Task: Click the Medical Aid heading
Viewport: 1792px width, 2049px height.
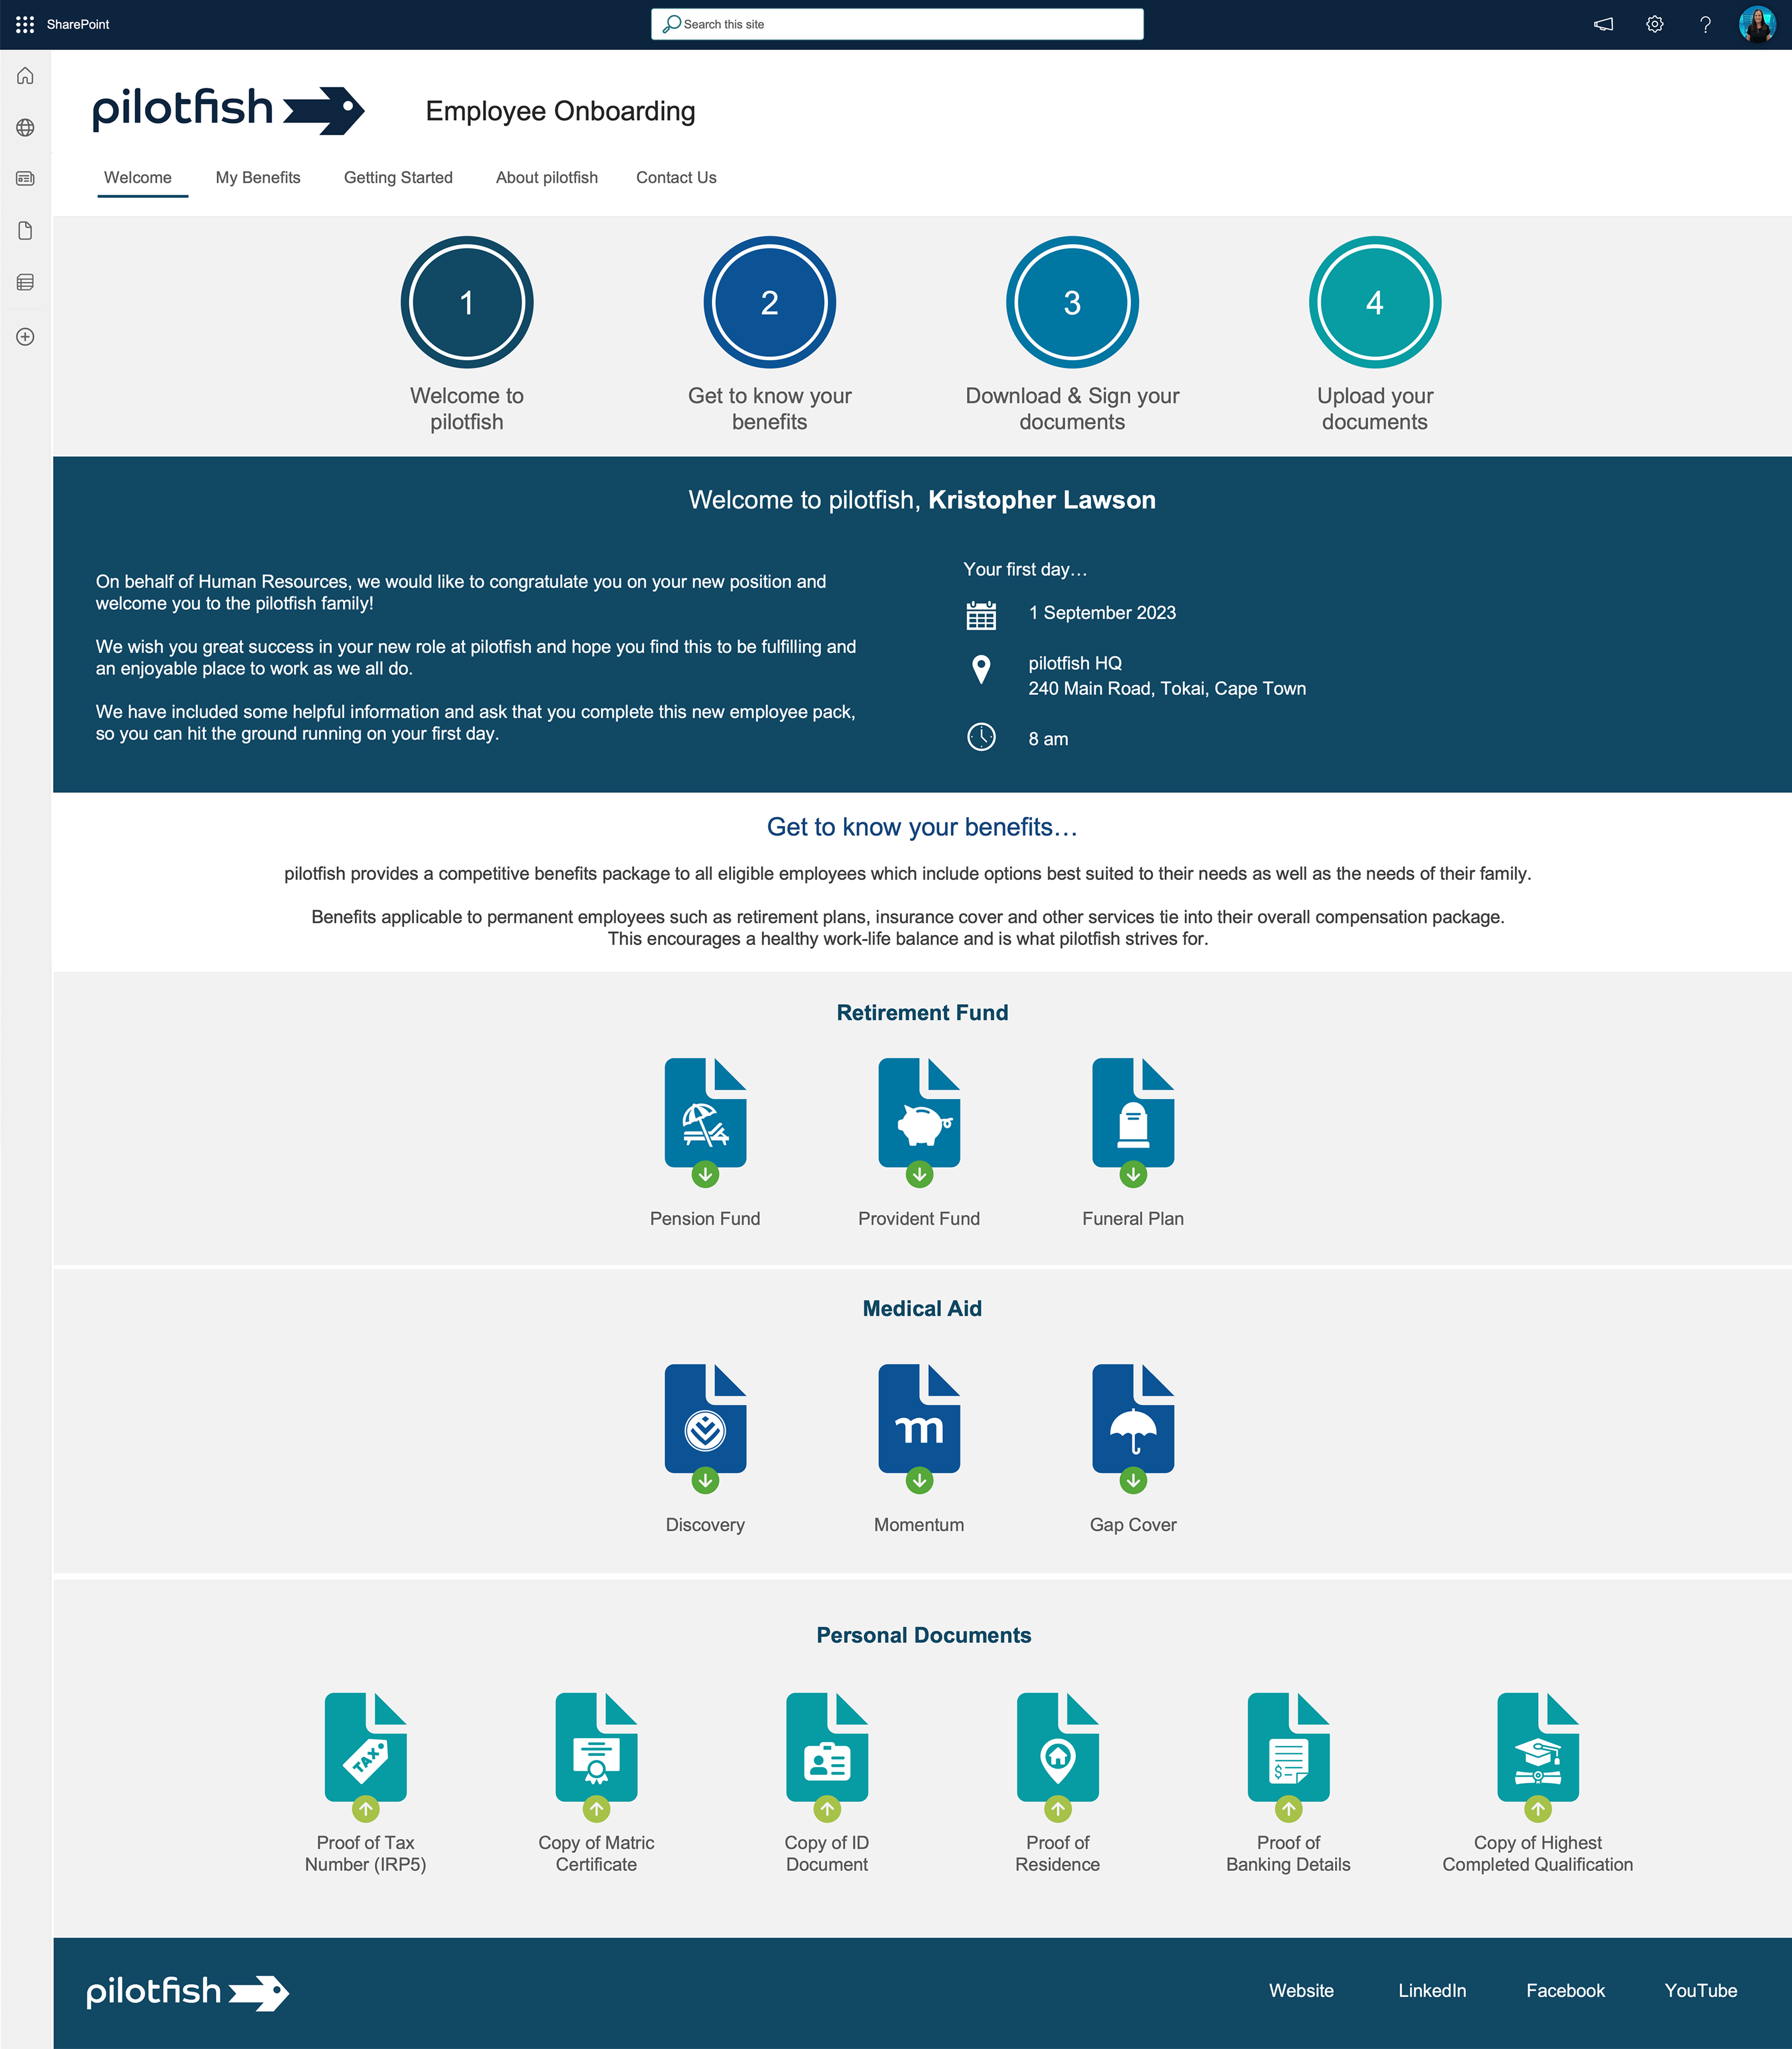Action: (x=922, y=1308)
